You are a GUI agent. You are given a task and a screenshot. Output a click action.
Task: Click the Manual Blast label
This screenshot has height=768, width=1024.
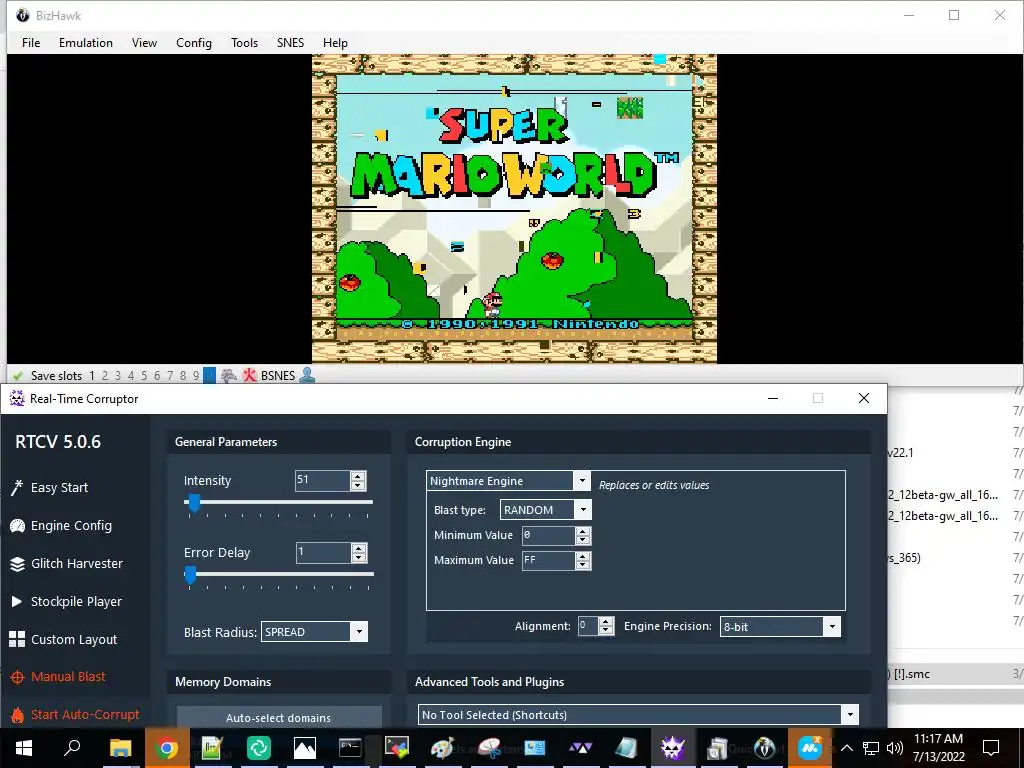coord(68,677)
